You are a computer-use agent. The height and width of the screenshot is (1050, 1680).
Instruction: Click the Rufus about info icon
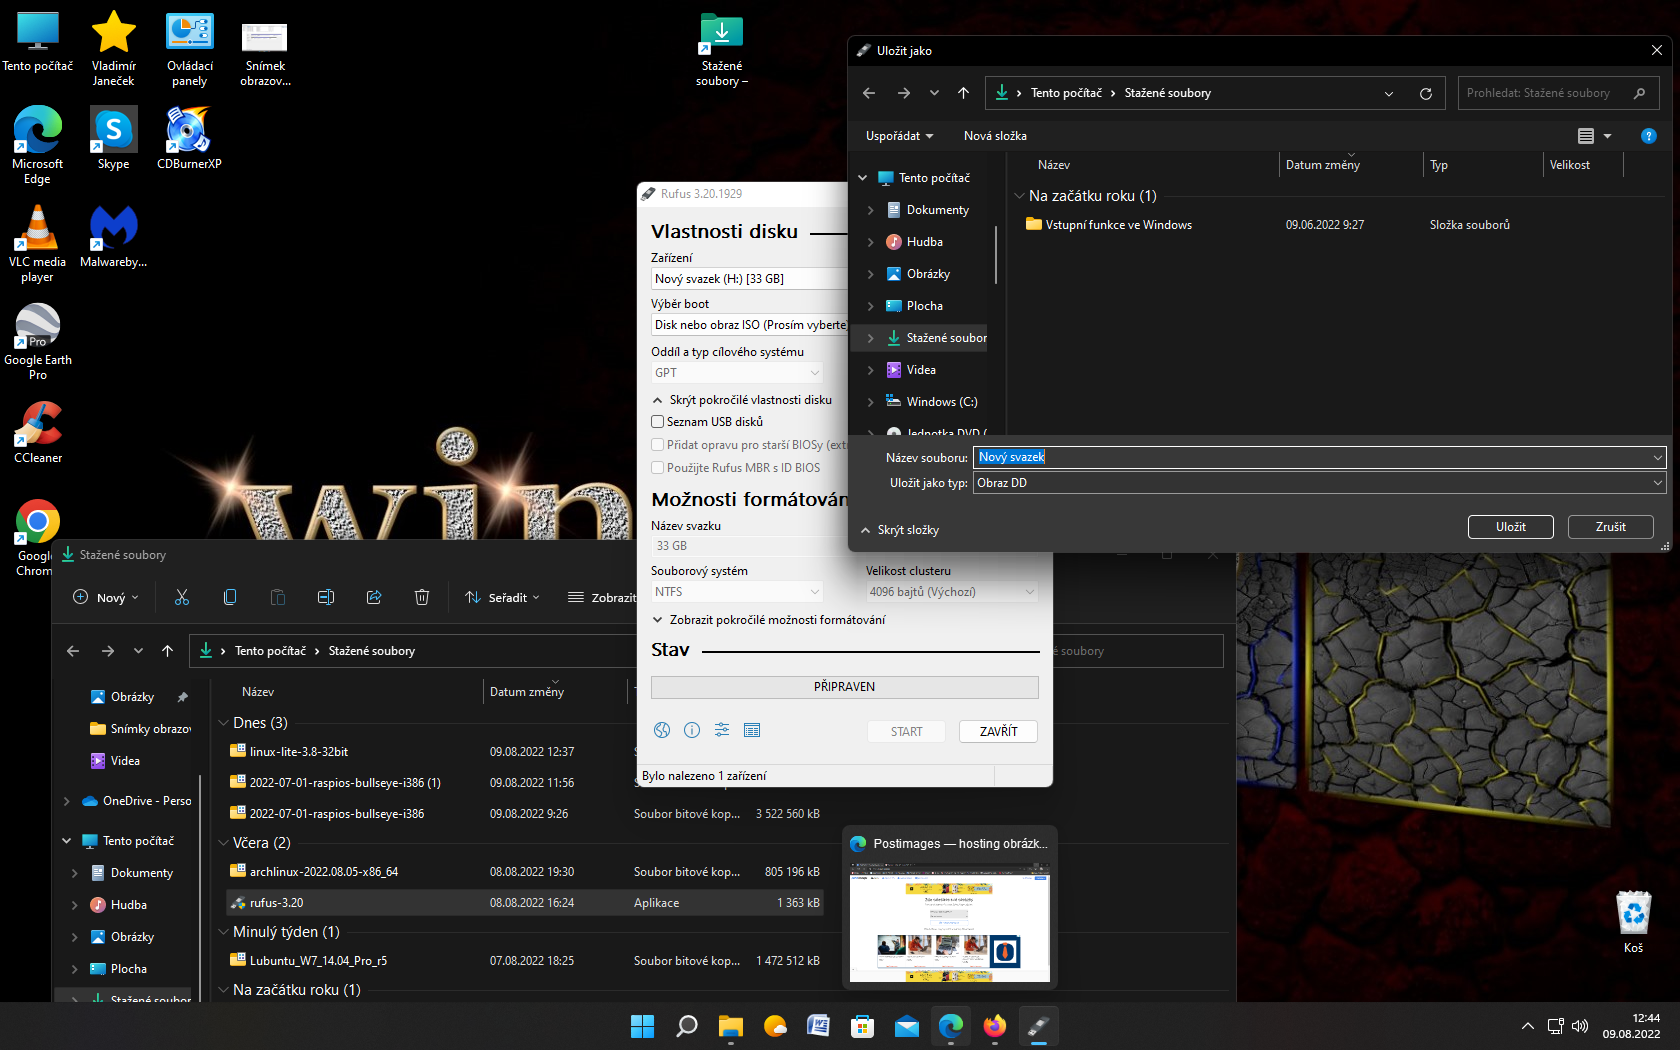[x=692, y=730]
